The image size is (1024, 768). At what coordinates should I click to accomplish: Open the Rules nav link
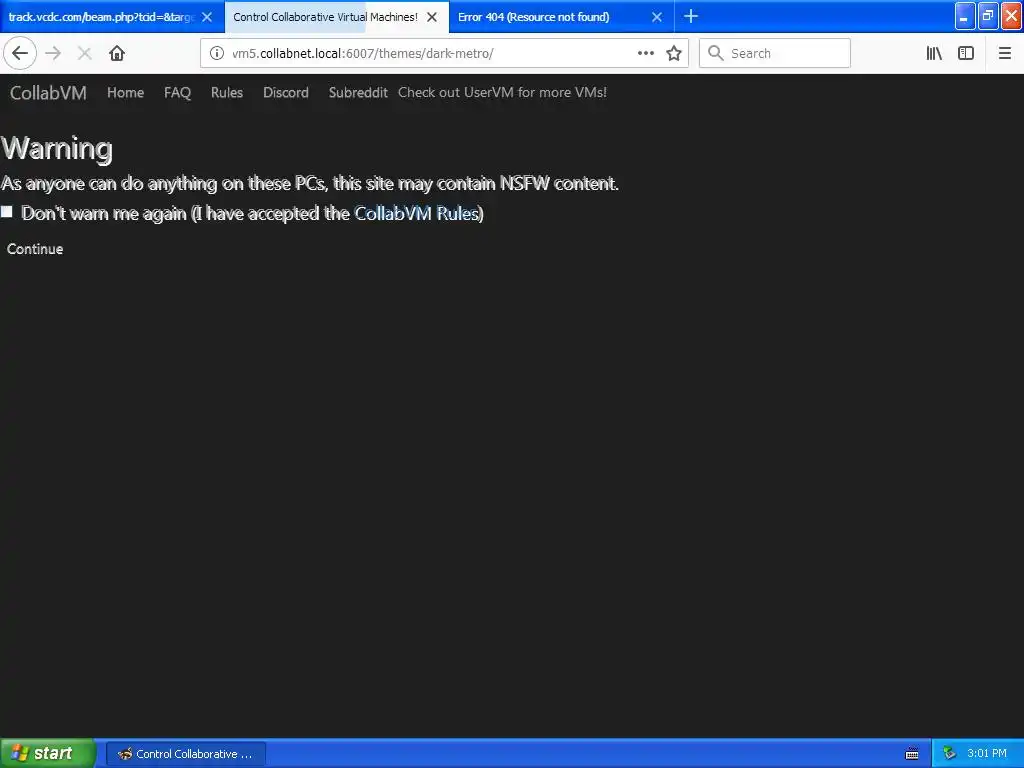click(227, 93)
